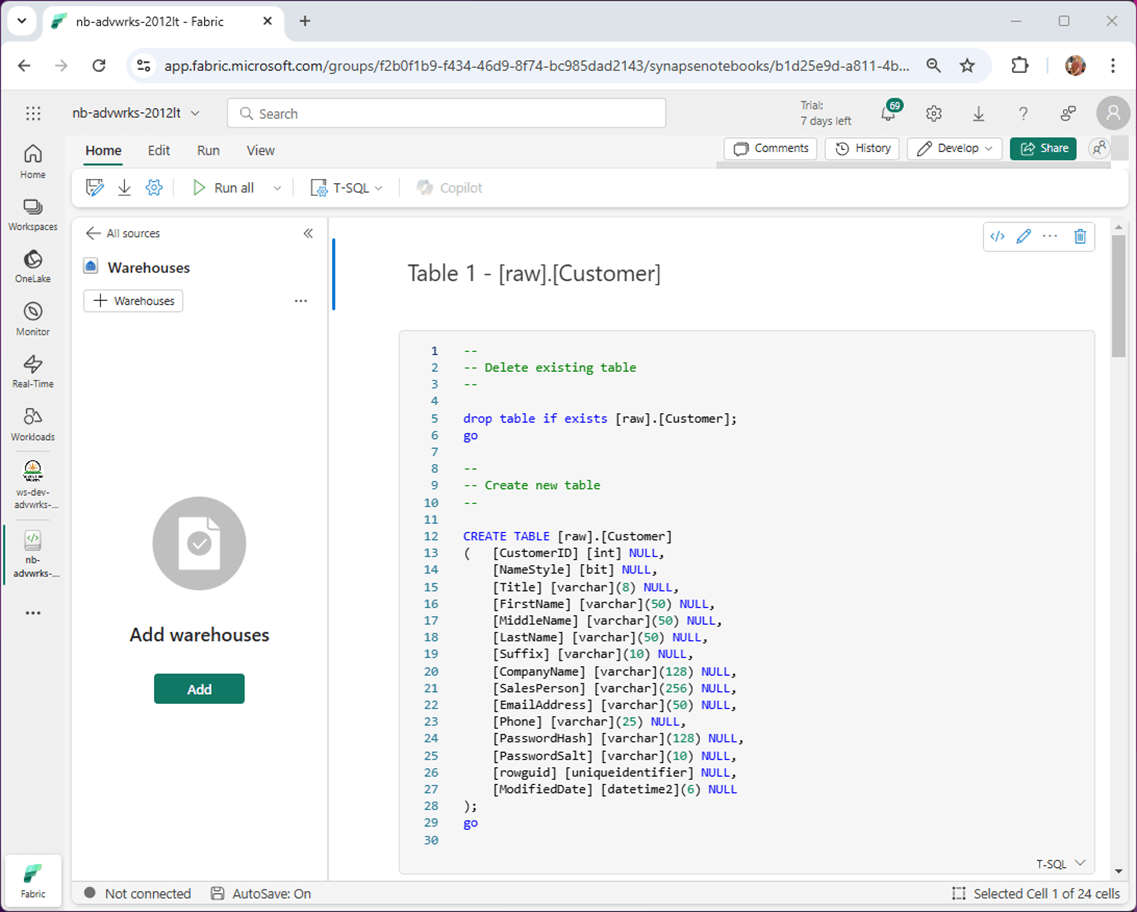This screenshot has width=1137, height=912.
Task: Click the green Add warehouses button
Action: pyautogui.click(x=199, y=689)
